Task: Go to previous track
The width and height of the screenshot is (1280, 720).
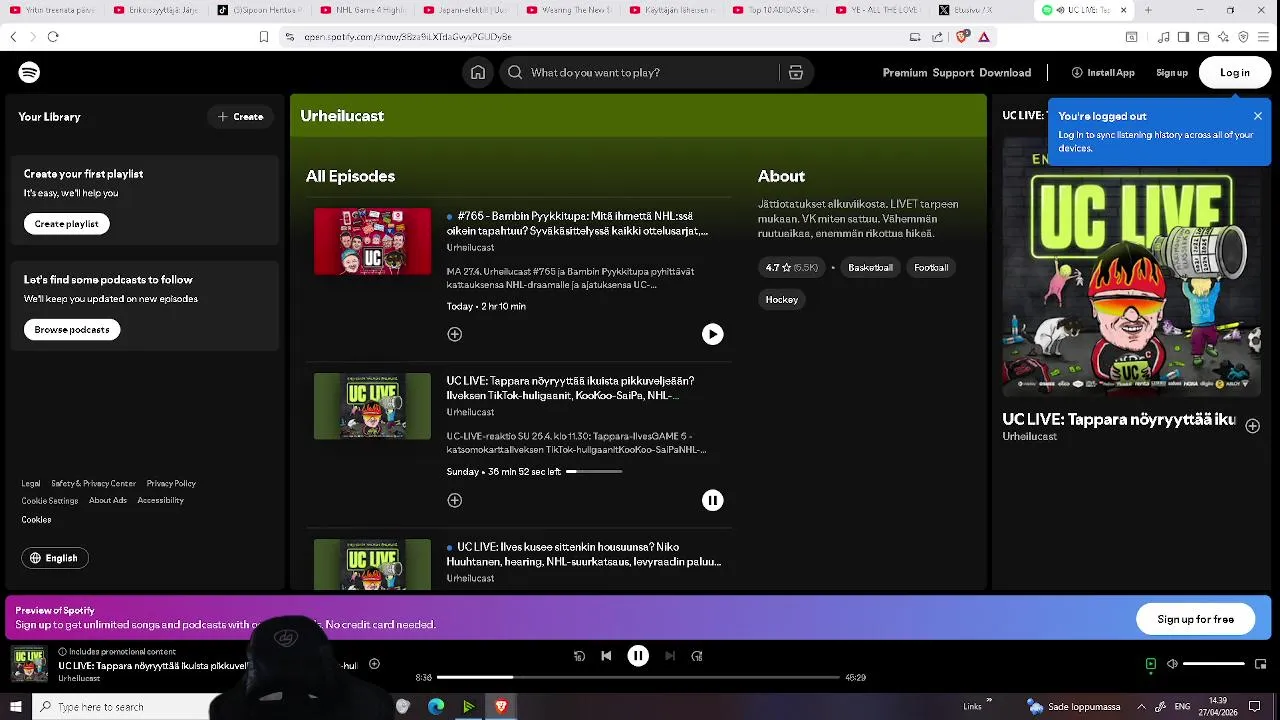Action: (606, 656)
